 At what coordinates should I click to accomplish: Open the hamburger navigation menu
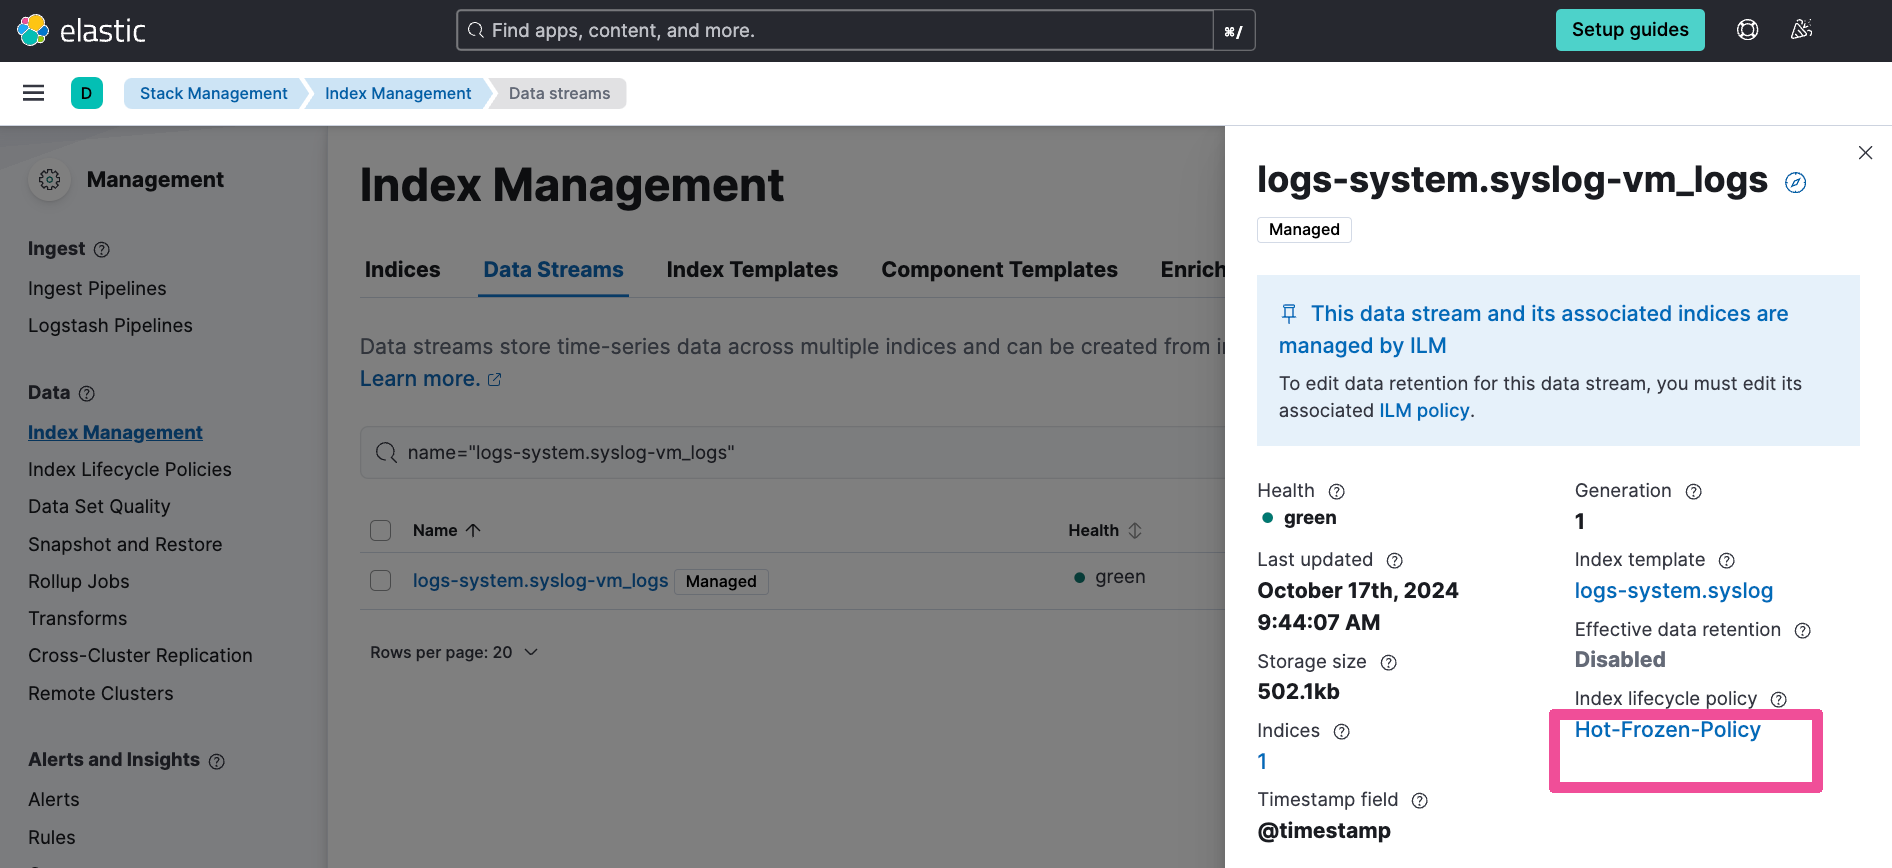pyautogui.click(x=33, y=93)
